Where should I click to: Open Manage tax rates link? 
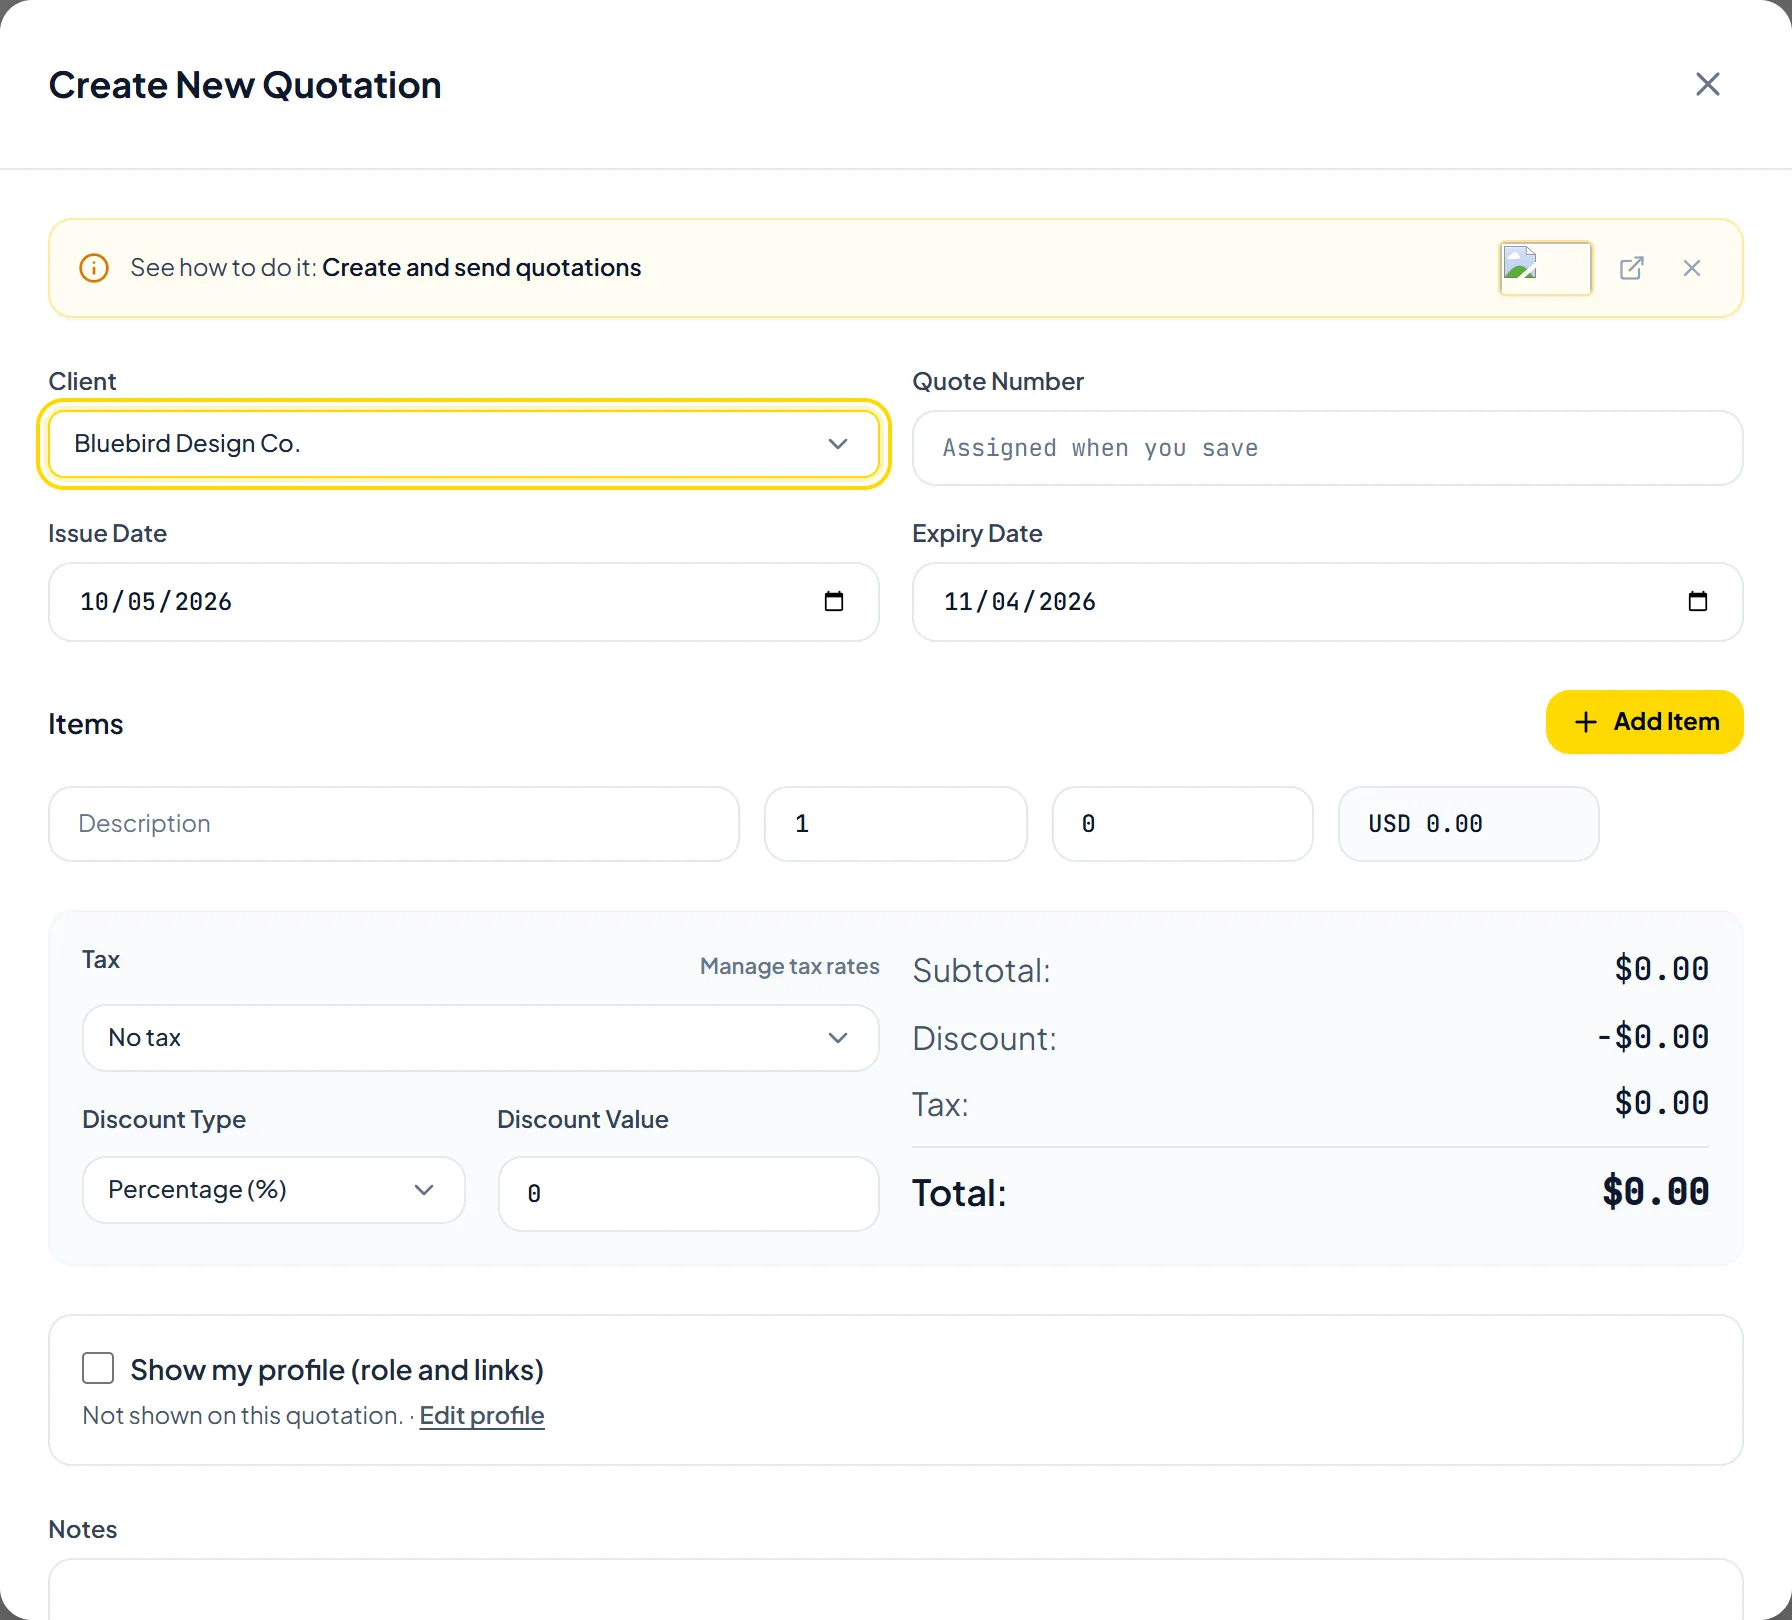click(789, 966)
